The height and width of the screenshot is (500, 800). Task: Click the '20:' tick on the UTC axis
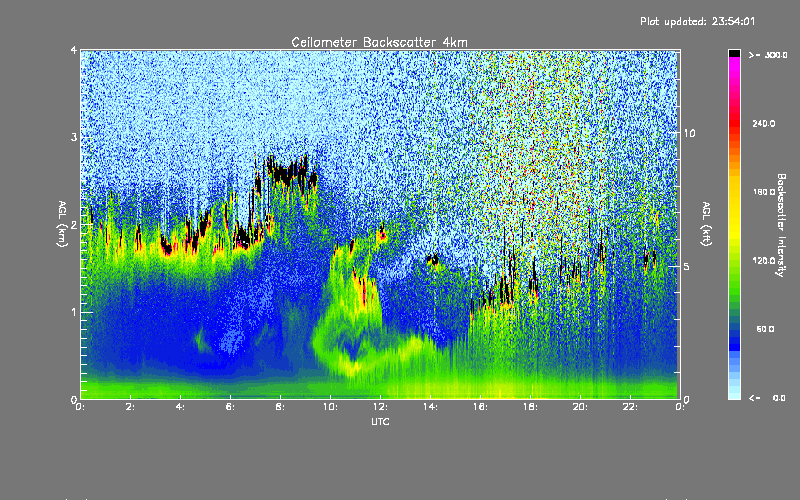tap(580, 407)
